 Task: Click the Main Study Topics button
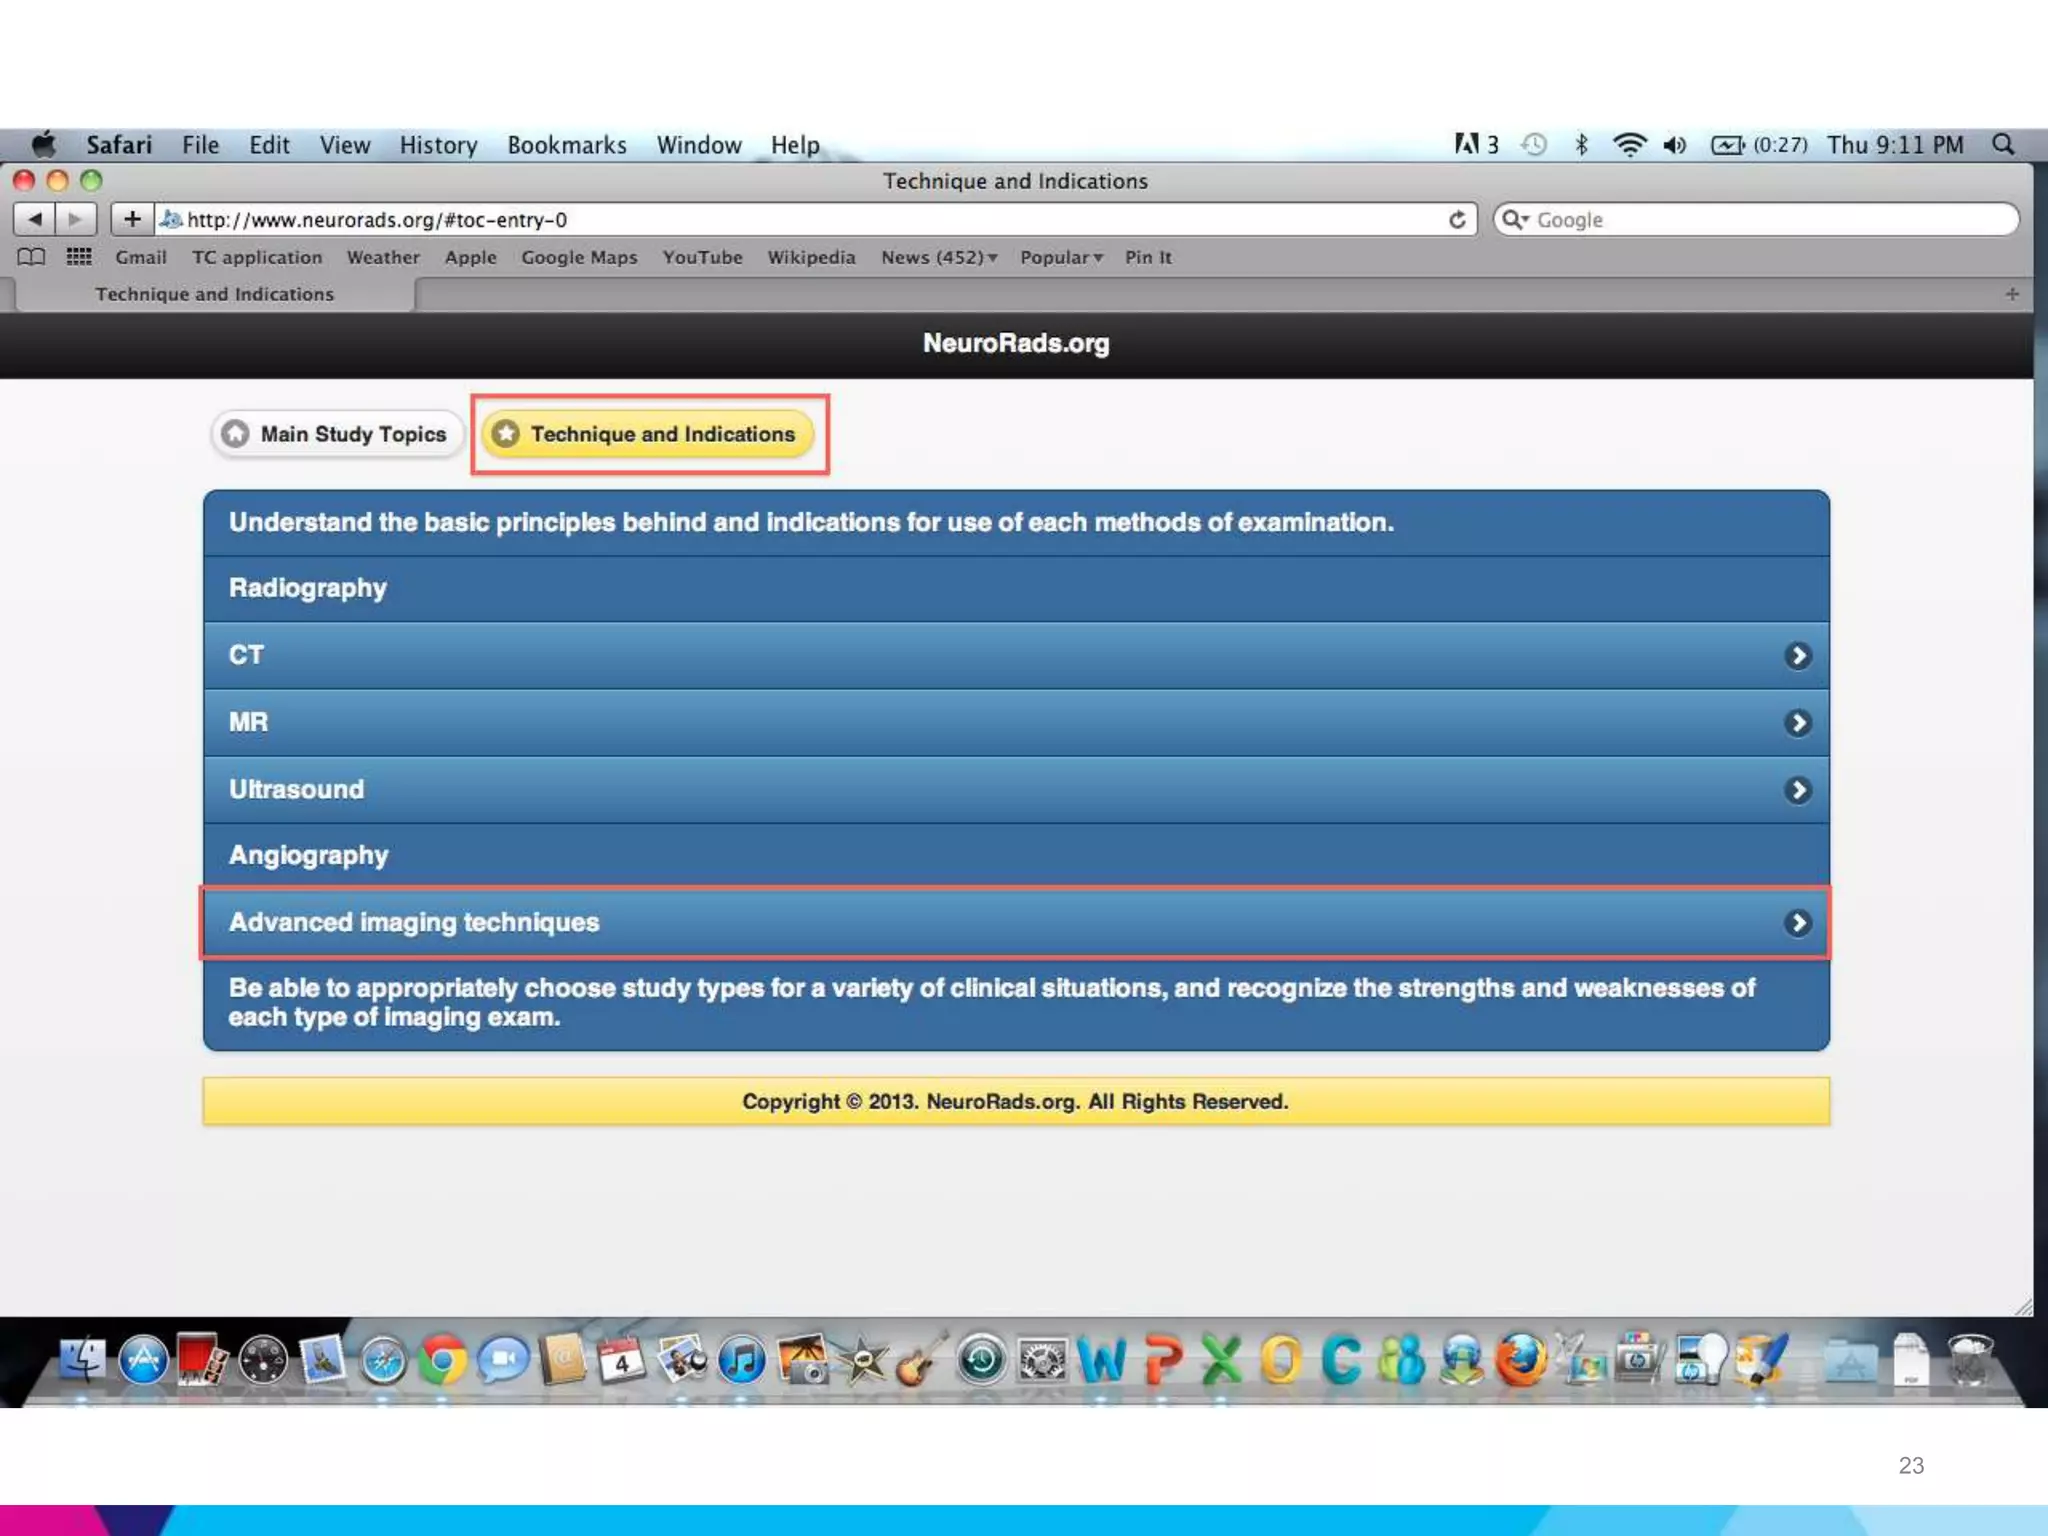336,434
